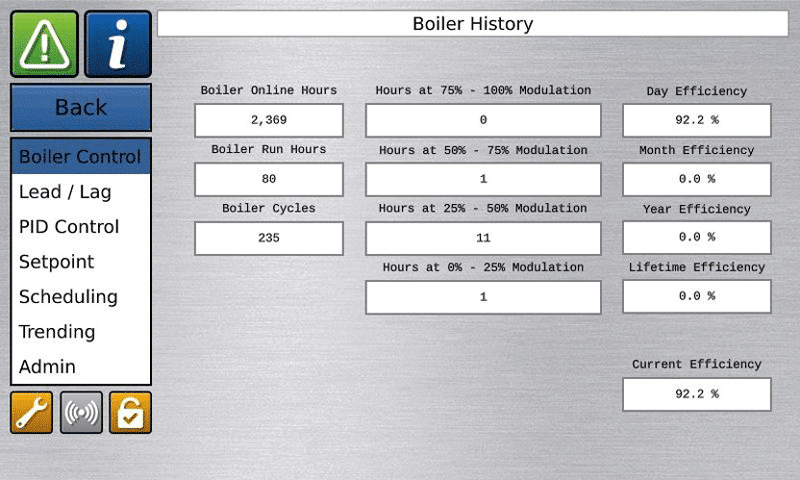
Task: Select Boiler Control in the sidebar menu
Action: click(80, 157)
